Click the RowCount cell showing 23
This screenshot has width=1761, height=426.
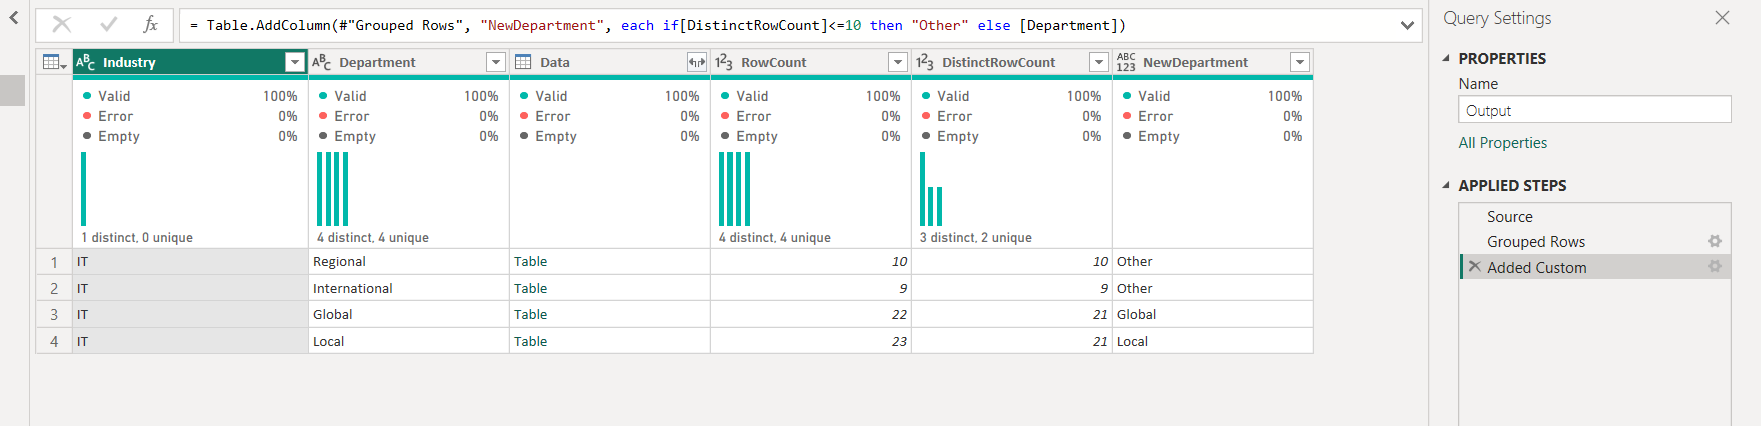point(810,341)
